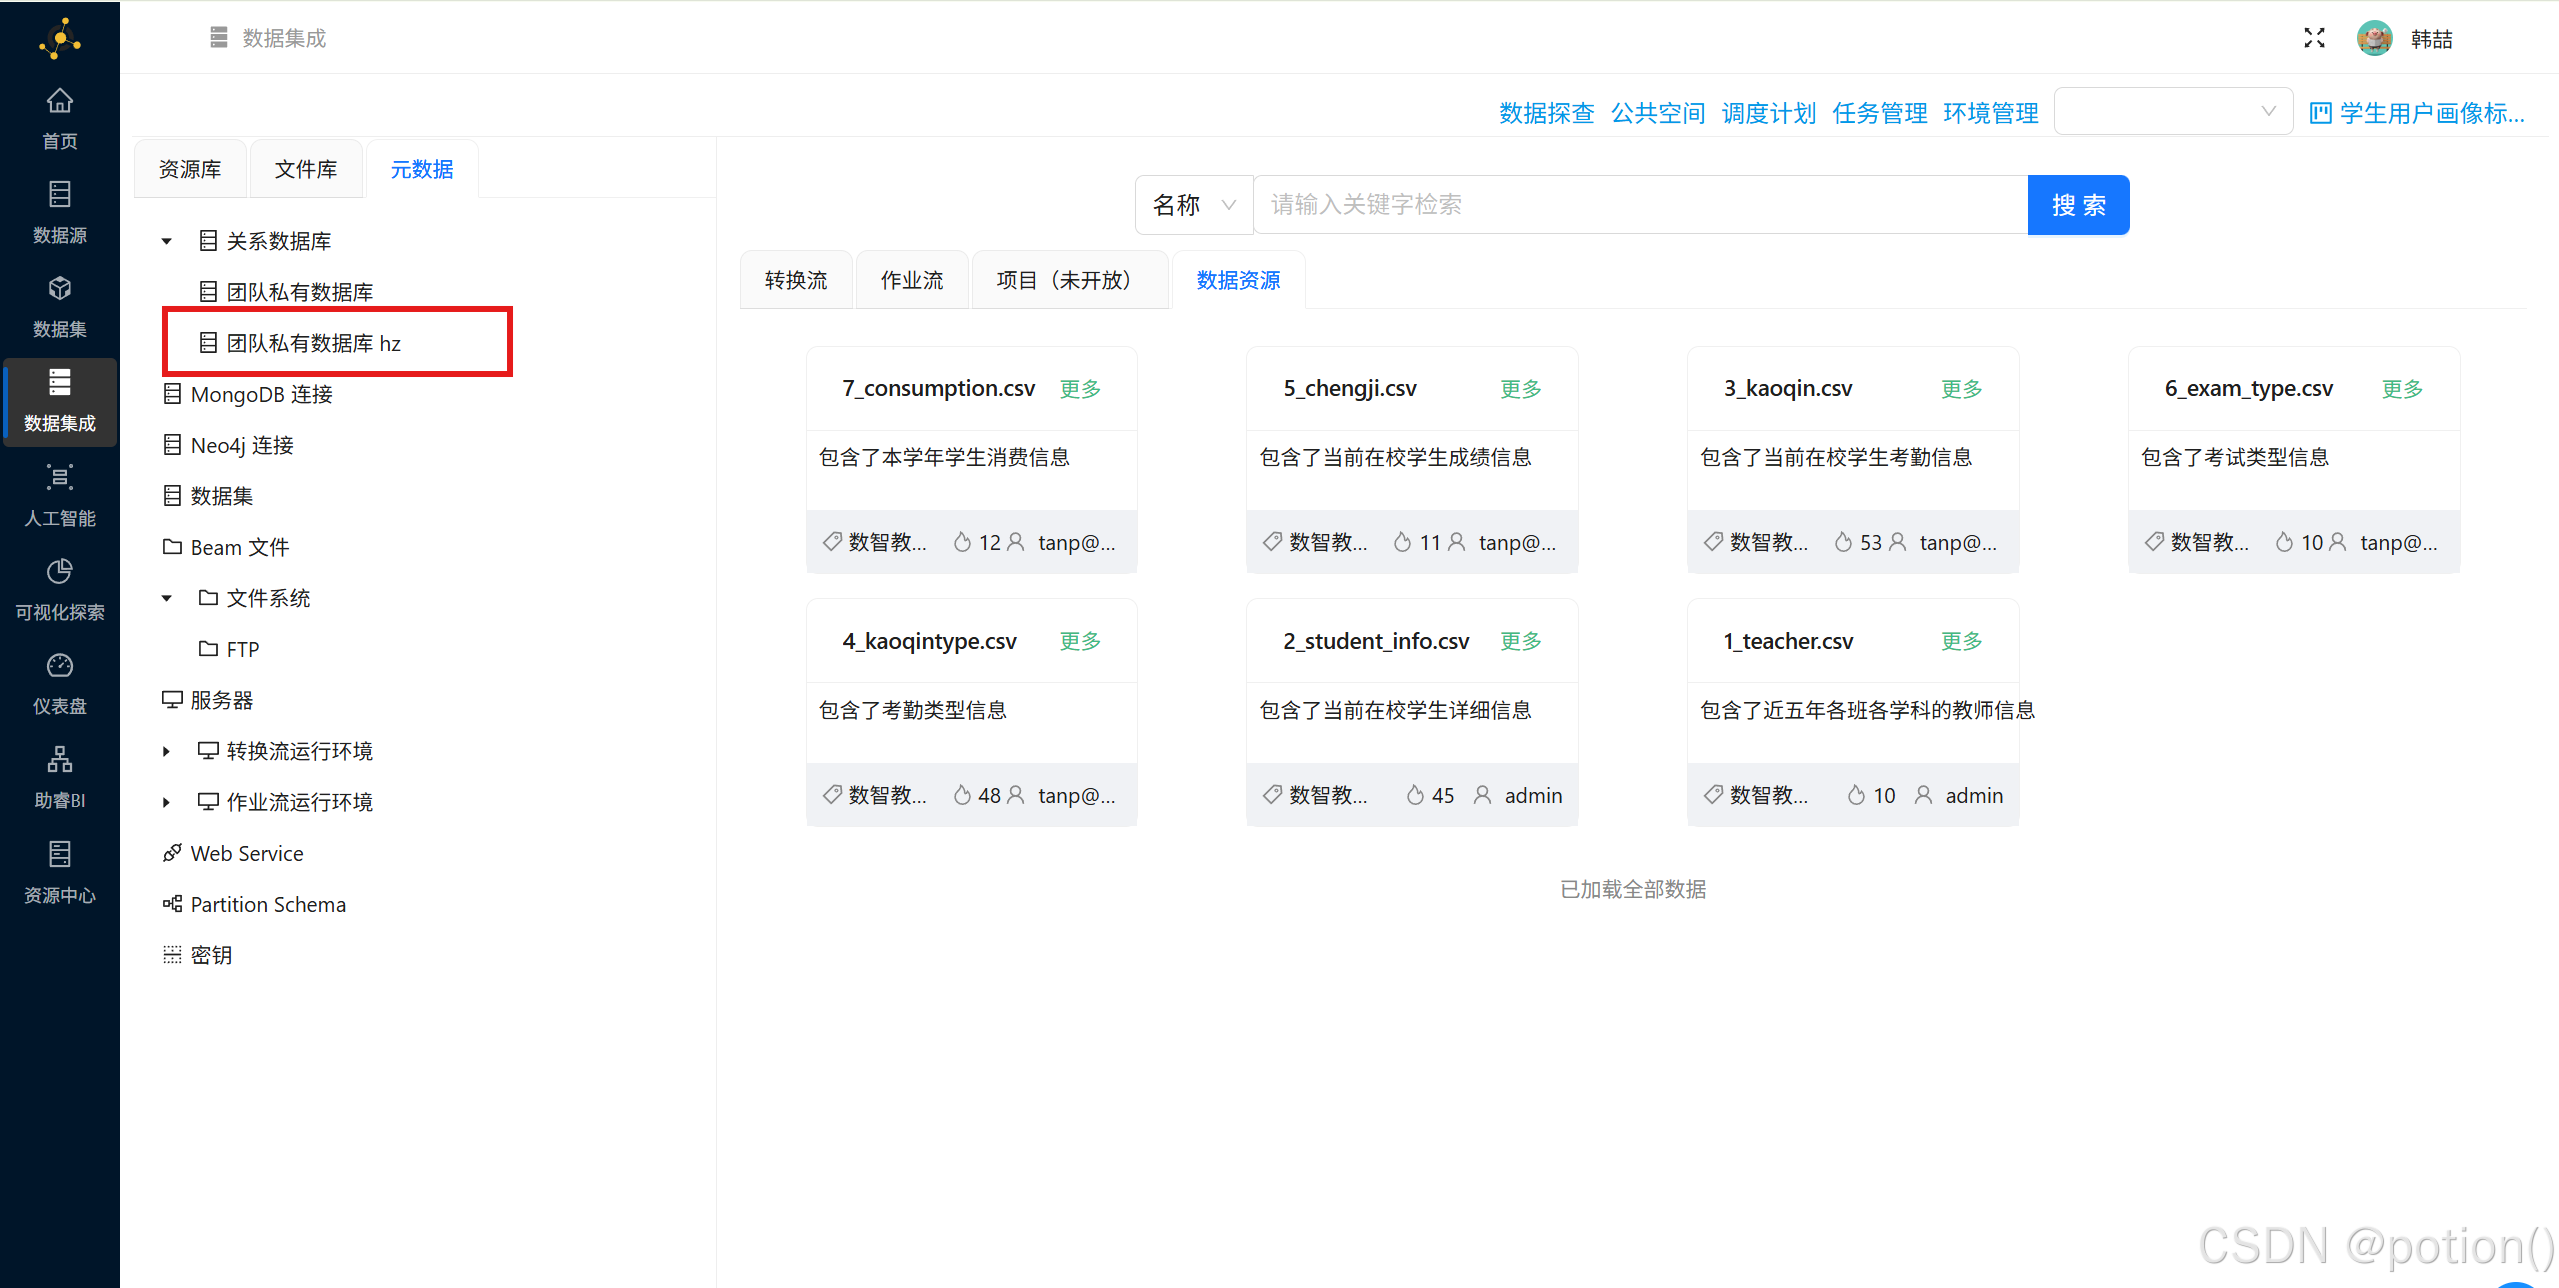Click the tag icon on 6_exam_type.csv card
Screen dimensions: 2559x1288
click(x=2154, y=542)
